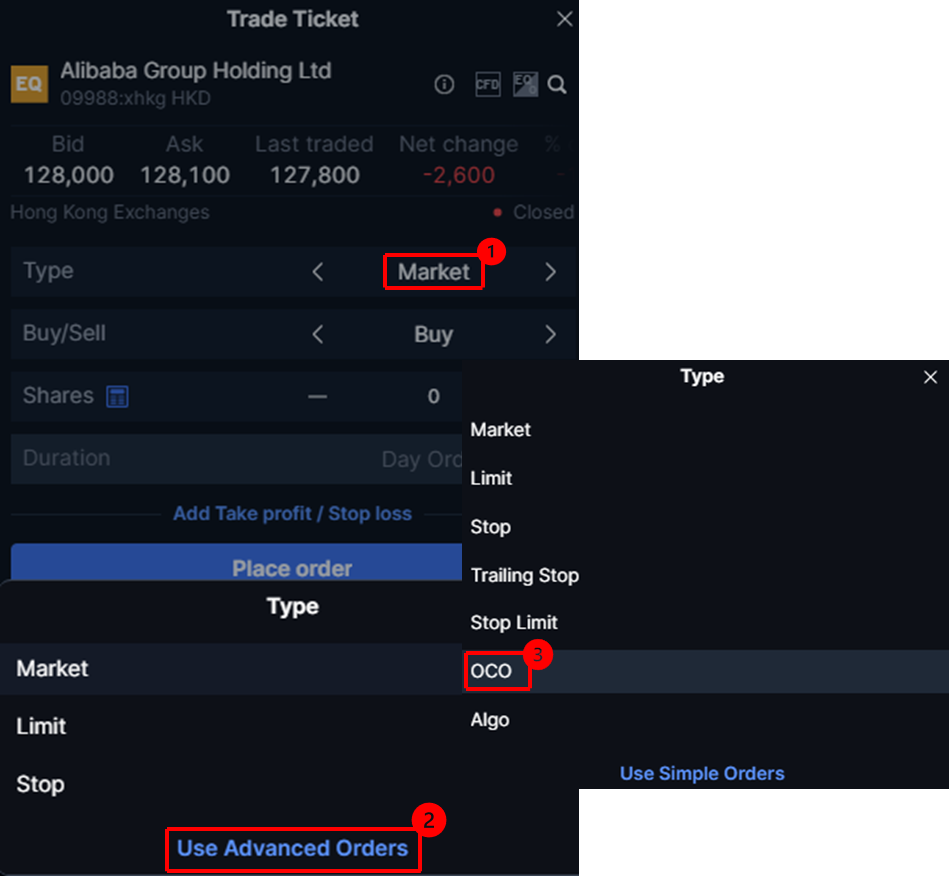Click Use Advanced Orders link
Viewport: 949px width, 876px height.
pos(293,848)
